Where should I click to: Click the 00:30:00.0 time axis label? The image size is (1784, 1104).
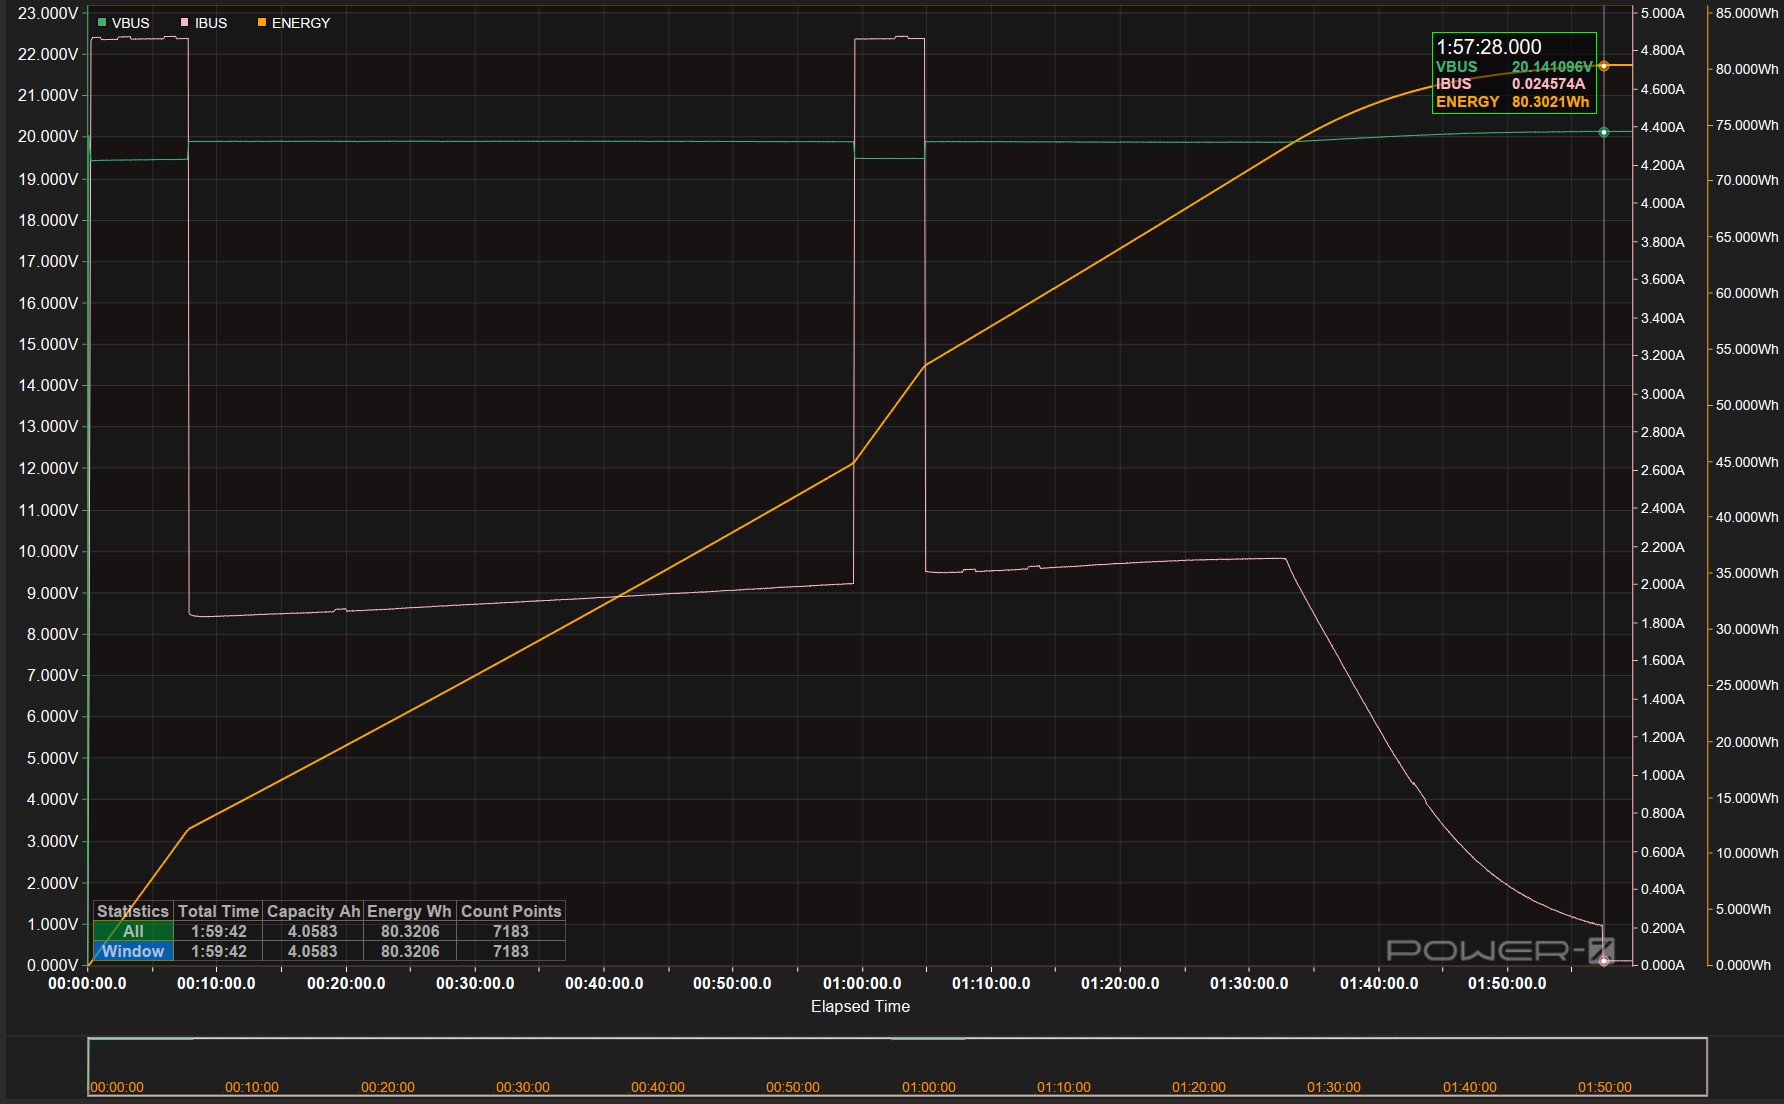pyautogui.click(x=475, y=984)
